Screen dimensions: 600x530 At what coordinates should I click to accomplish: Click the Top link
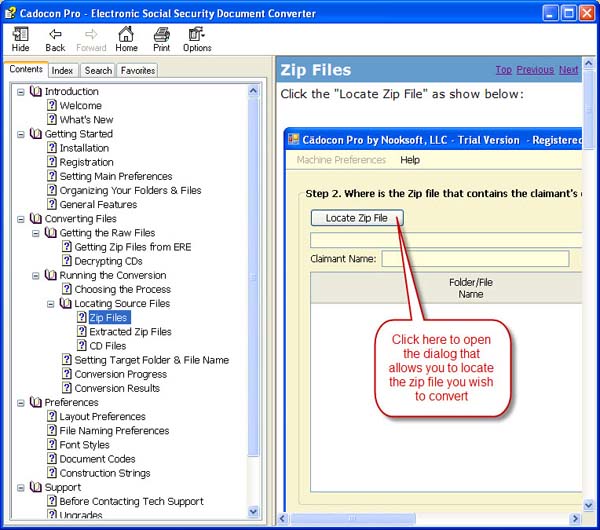503,70
